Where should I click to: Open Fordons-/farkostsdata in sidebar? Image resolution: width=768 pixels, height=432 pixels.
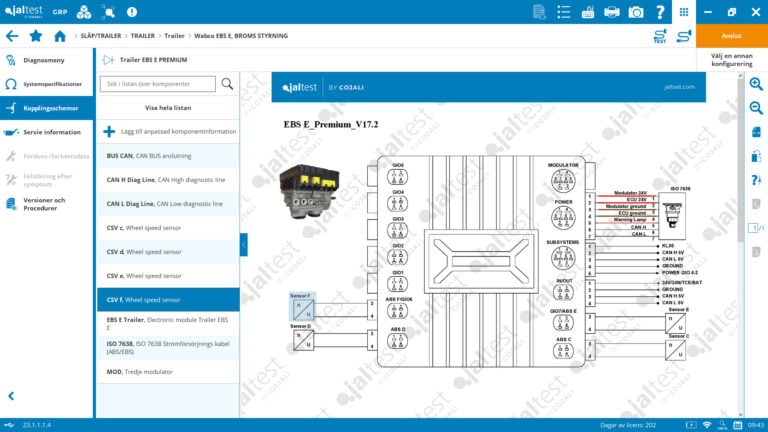click(x=46, y=156)
